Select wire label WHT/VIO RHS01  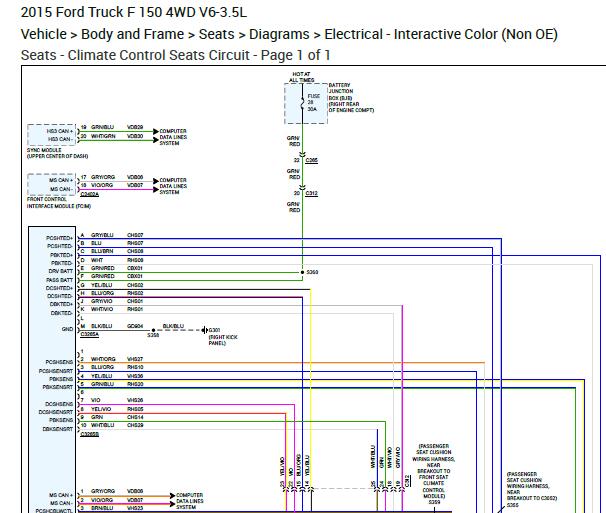[117, 309]
